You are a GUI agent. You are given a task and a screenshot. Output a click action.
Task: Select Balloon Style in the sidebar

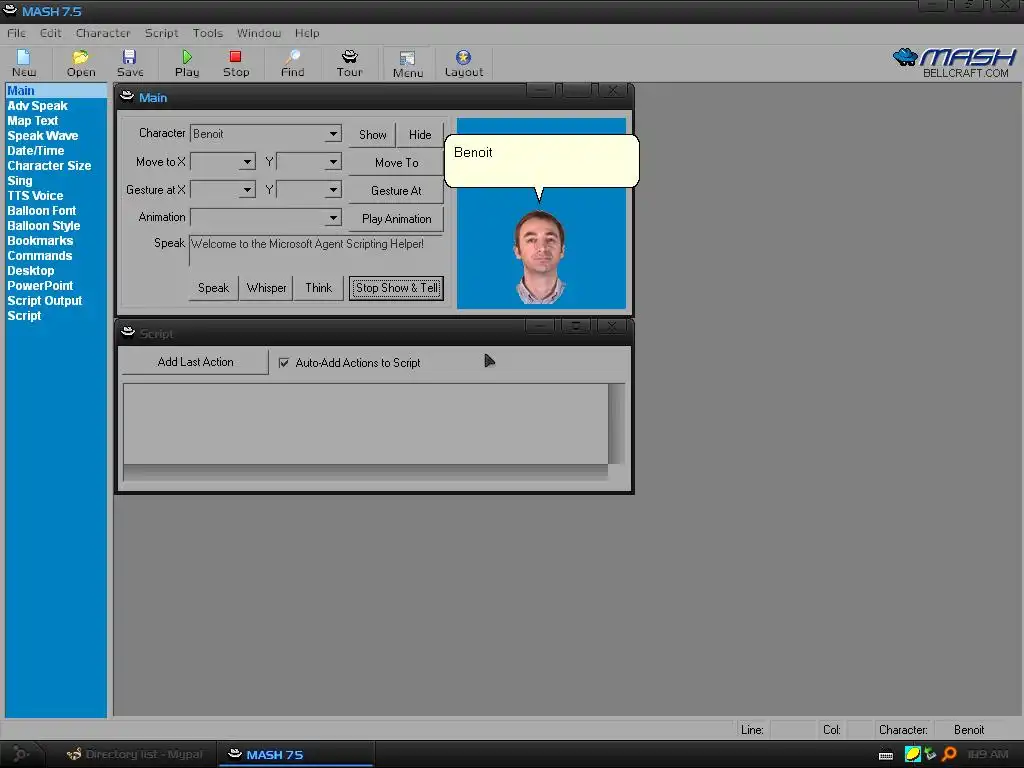tap(44, 226)
